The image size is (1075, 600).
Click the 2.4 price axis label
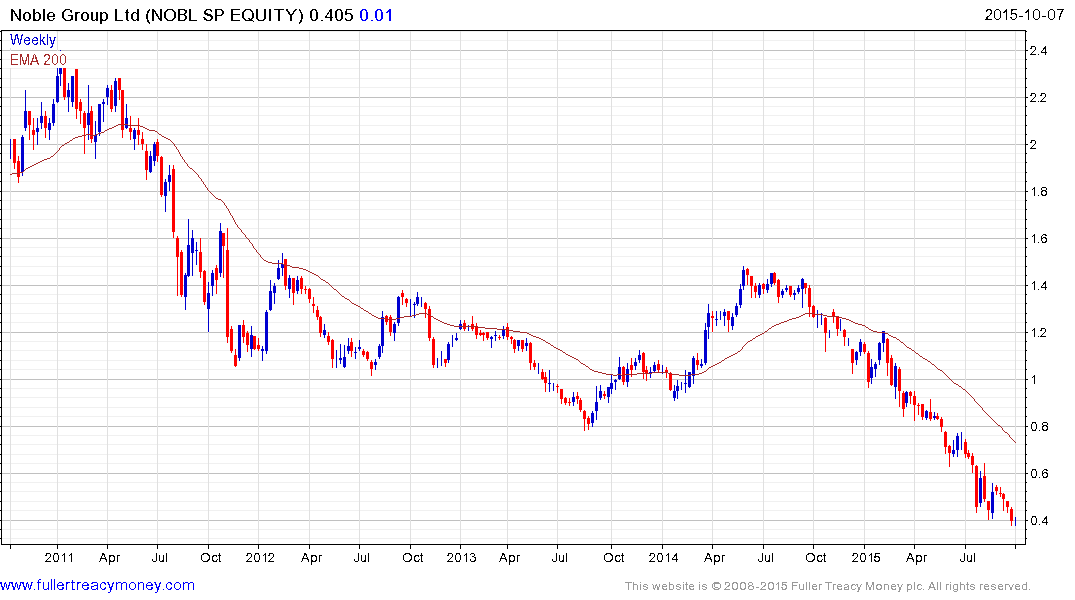click(x=1038, y=51)
